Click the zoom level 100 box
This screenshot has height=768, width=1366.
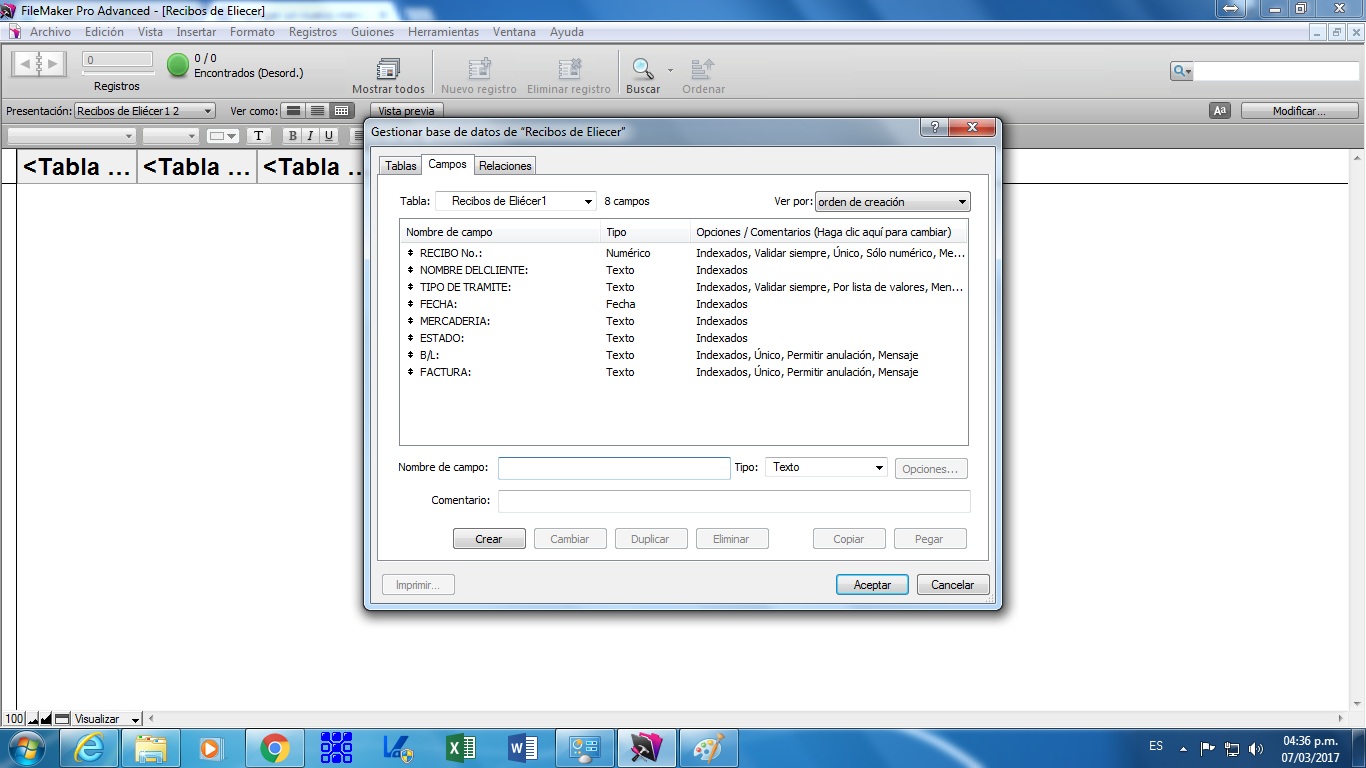pos(14,719)
